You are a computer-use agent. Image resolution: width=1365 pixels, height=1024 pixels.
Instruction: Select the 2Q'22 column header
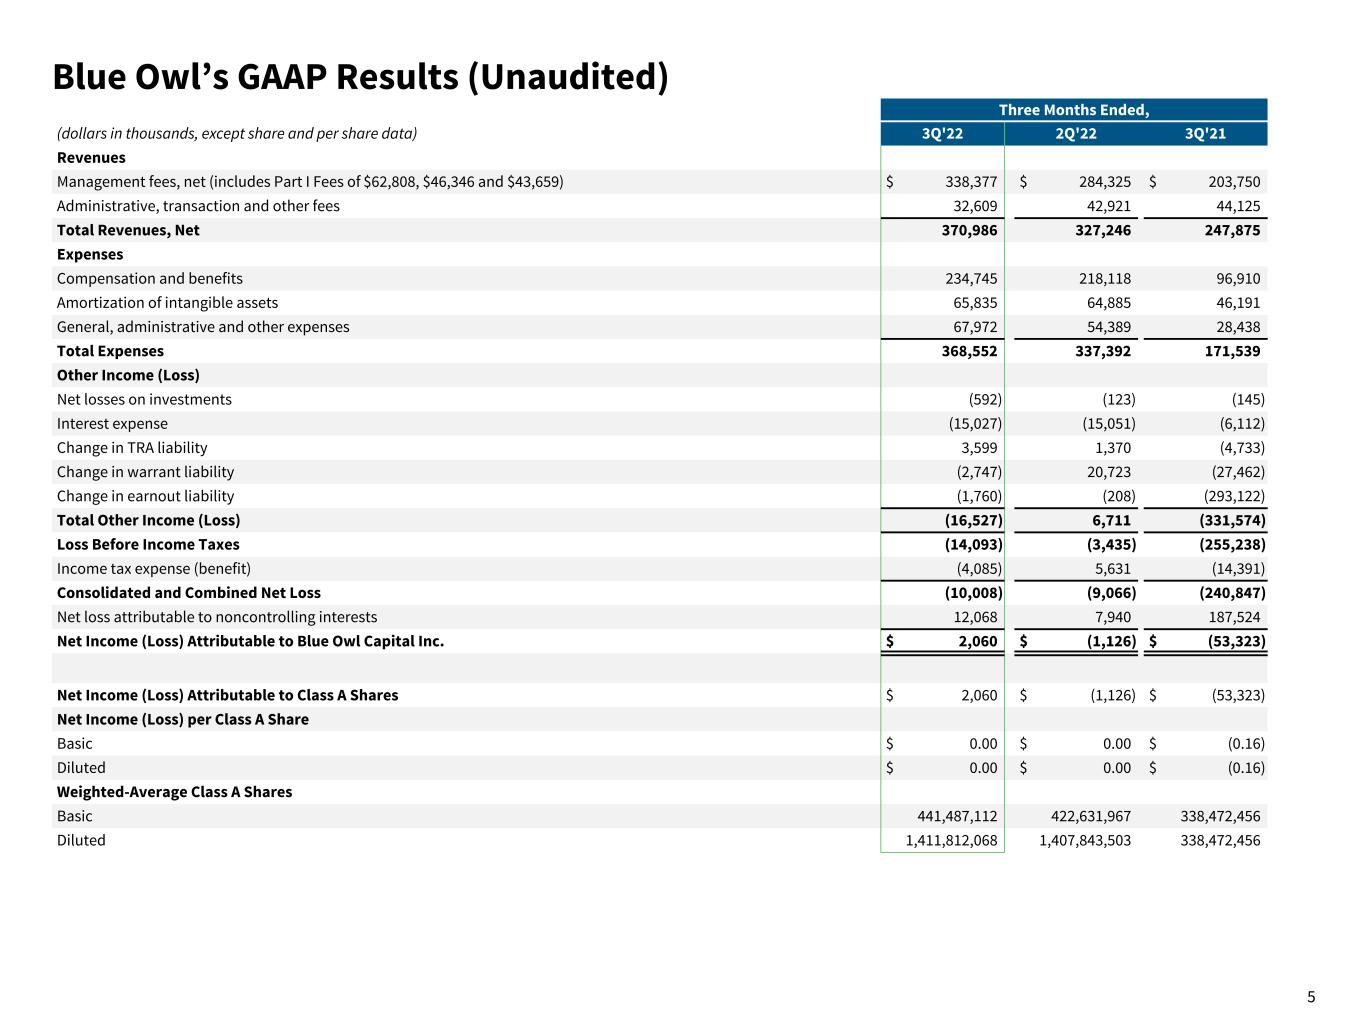(1075, 134)
